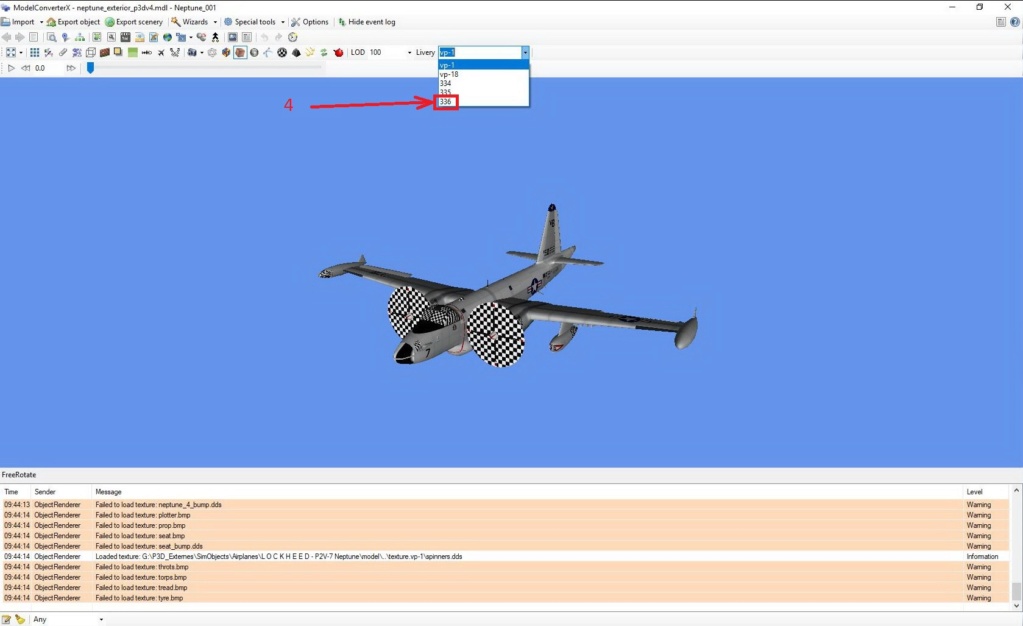Click the green swap arrows icon
The height and width of the screenshot is (626, 1023).
[324, 52]
